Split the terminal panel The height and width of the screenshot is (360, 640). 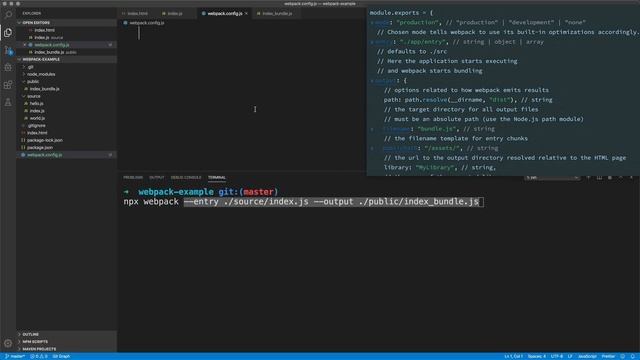coord(599,178)
